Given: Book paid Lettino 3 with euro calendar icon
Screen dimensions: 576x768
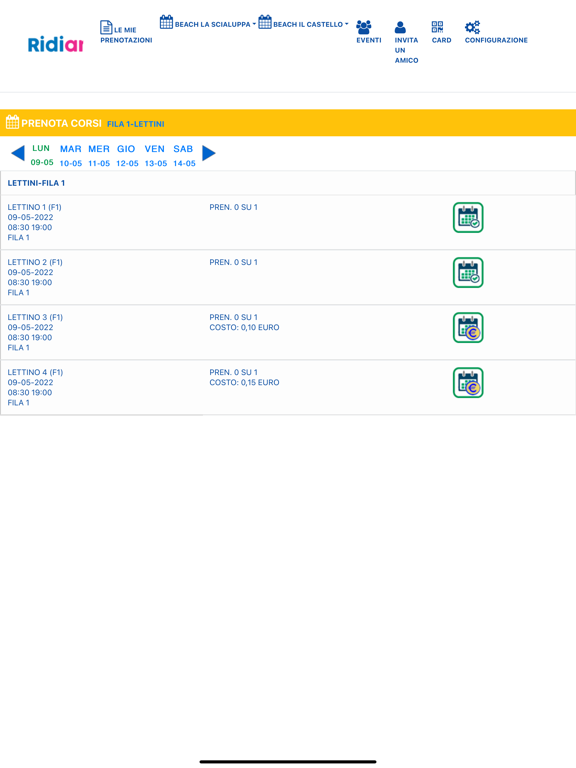Looking at the screenshot, I should (468, 328).
